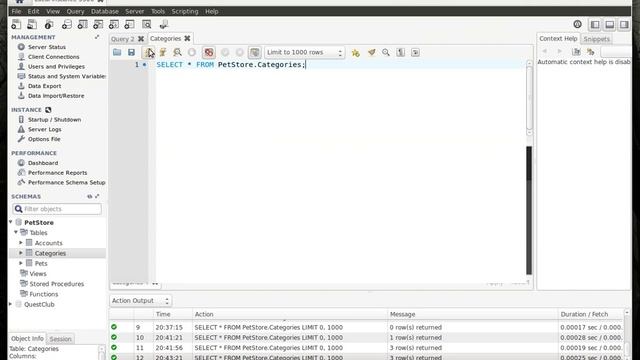The width and height of the screenshot is (640, 360).
Task: Collapse the Tables node under PetStore
Action: click(16, 232)
